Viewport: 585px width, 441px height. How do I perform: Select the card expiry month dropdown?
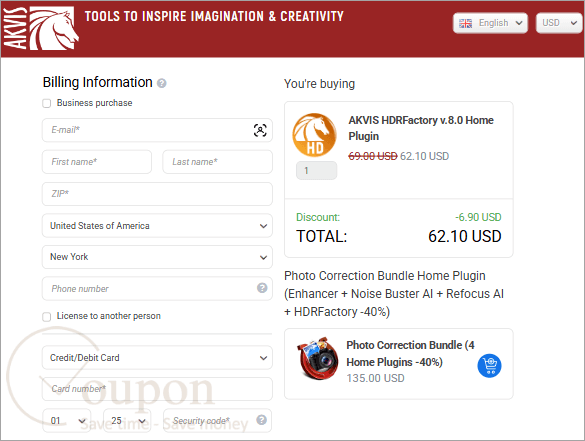67,420
